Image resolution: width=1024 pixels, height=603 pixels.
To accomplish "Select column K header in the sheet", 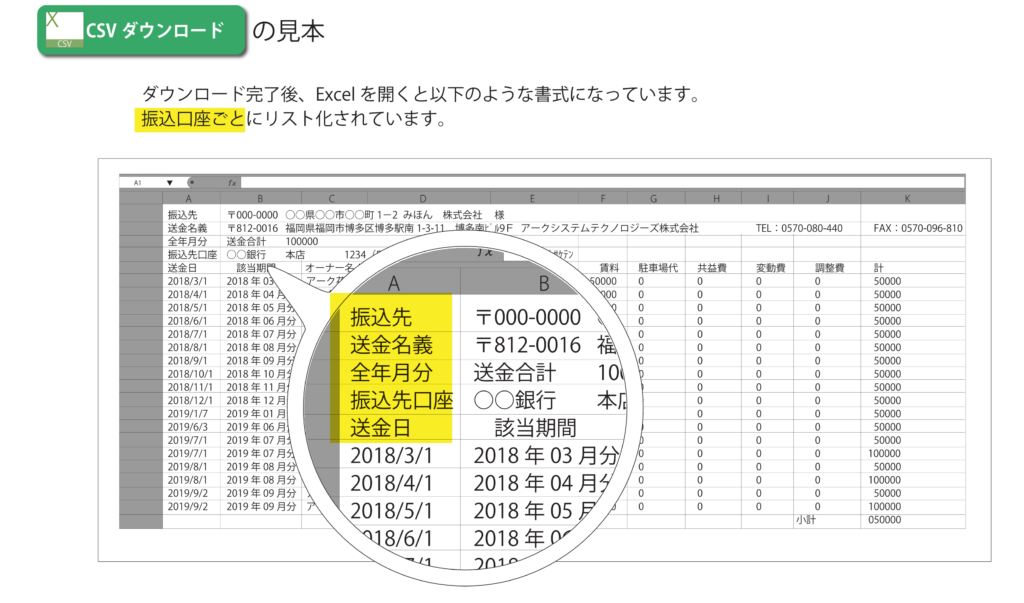I will (907, 198).
